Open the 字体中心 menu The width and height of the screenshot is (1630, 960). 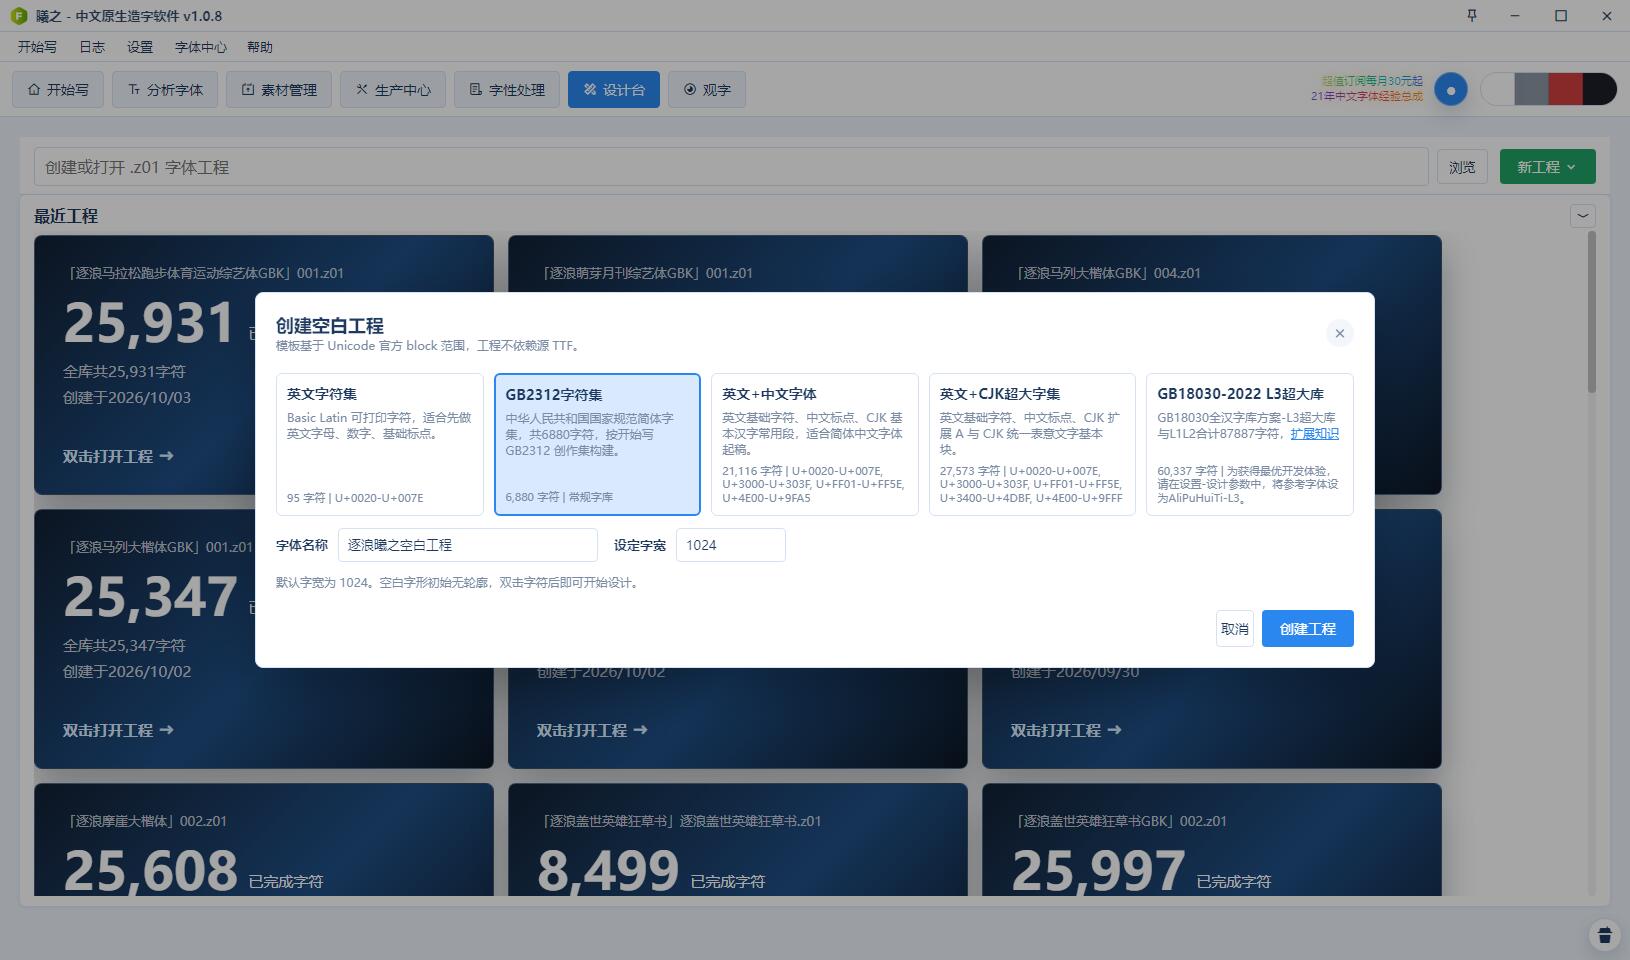point(201,47)
